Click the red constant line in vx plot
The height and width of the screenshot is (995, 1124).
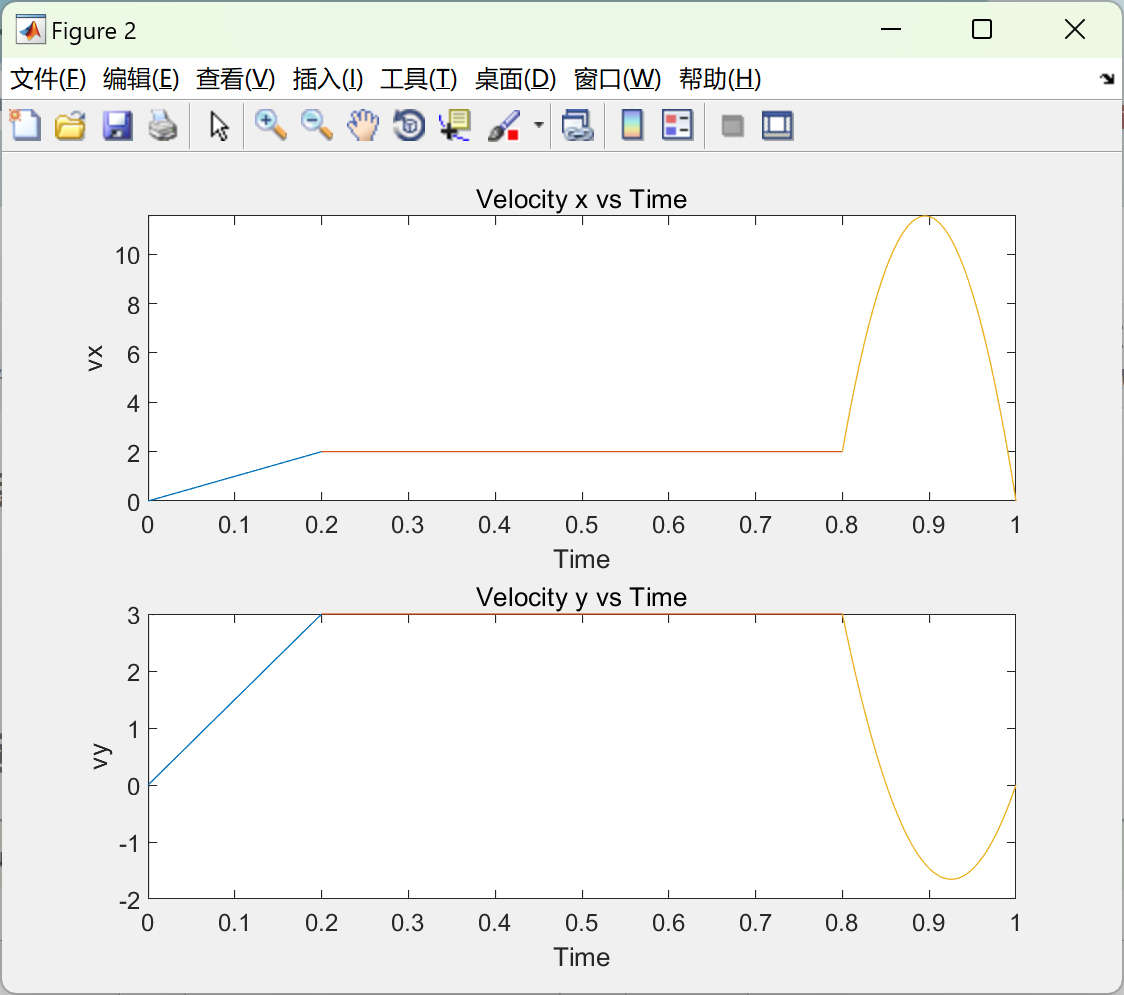point(581,452)
